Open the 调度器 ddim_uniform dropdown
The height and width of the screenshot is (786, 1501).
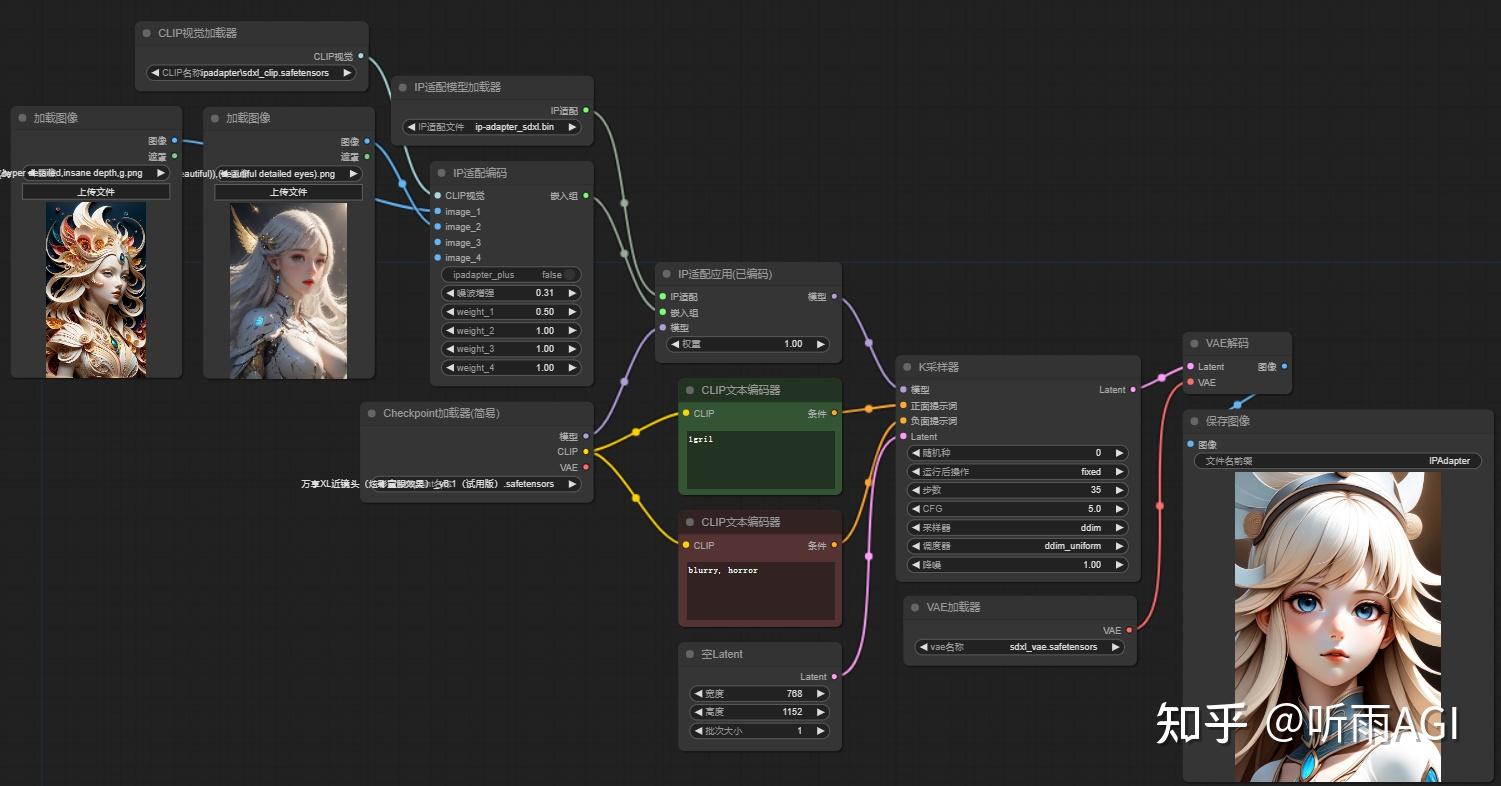pyautogui.click(x=1018, y=546)
